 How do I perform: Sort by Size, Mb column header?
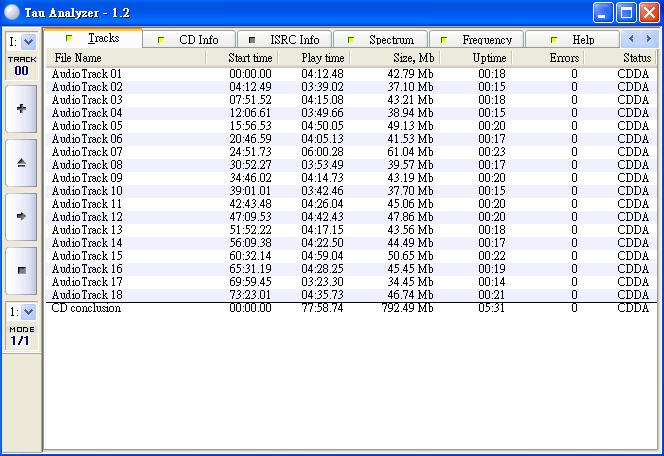point(395,58)
